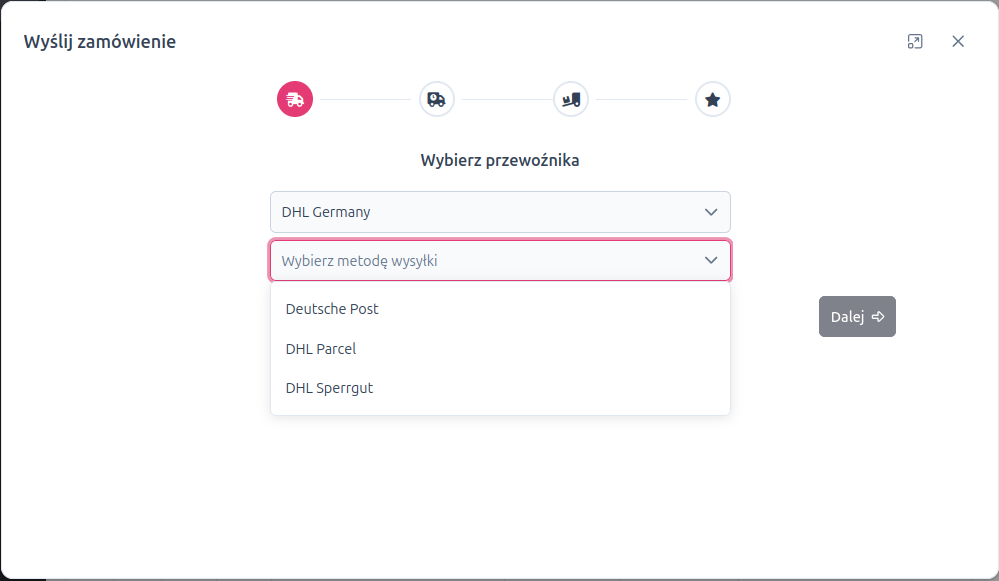Jump to the star final step
This screenshot has width=999, height=581.
point(712,99)
